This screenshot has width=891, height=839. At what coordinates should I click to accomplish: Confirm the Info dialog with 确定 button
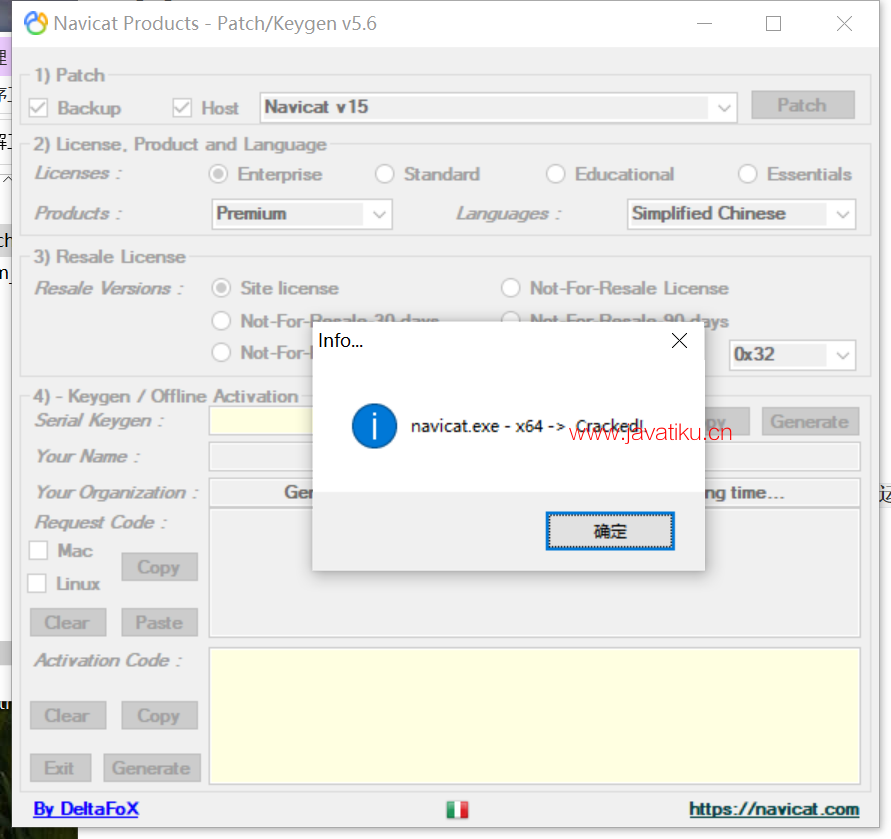pos(610,531)
